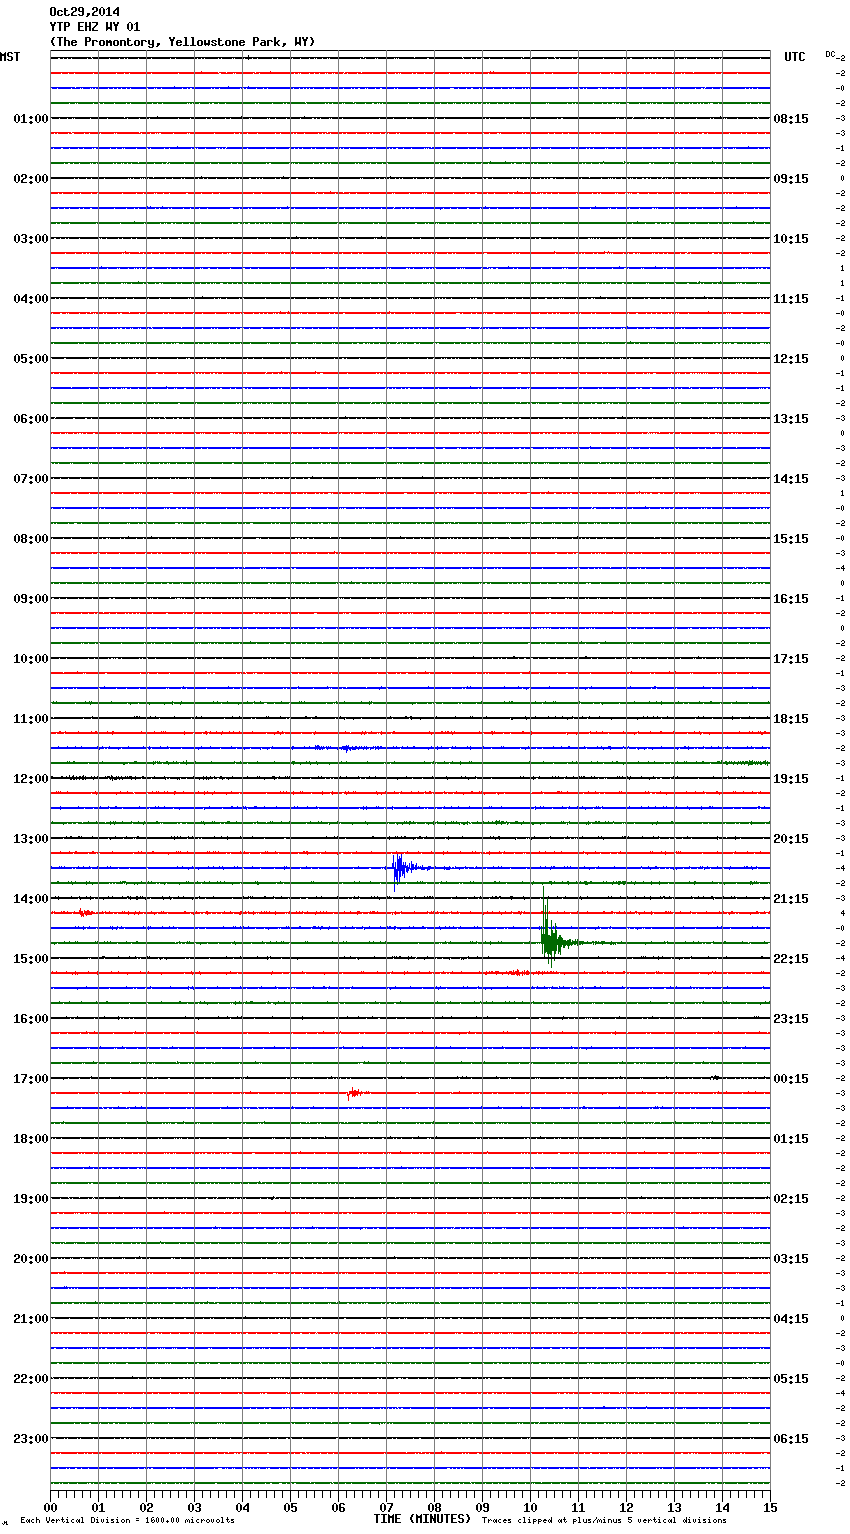Click the '12:15' UTC row label
Viewport: 850px width, 1534px height.
pyautogui.click(x=791, y=359)
